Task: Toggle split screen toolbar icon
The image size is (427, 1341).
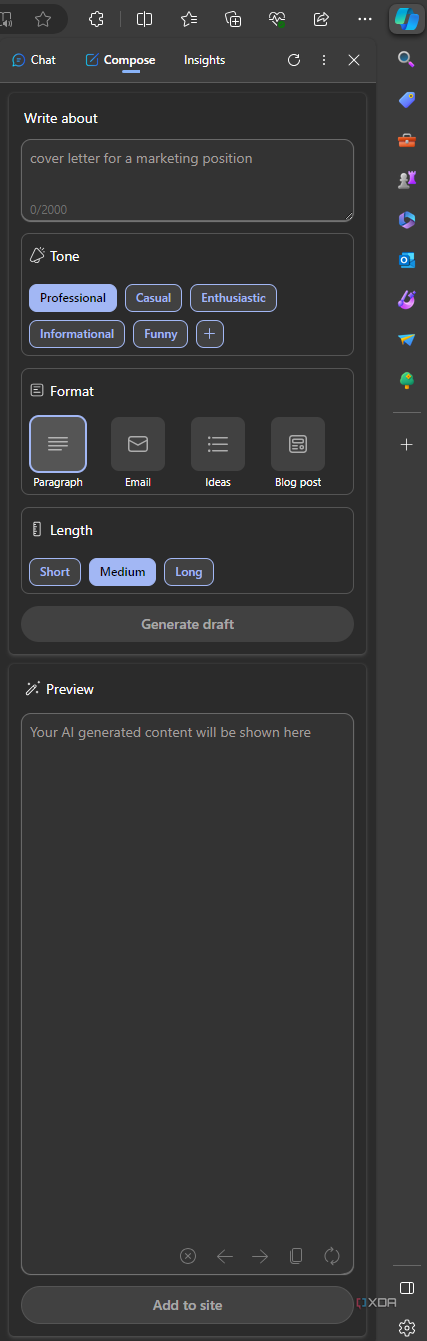Action: point(144,19)
